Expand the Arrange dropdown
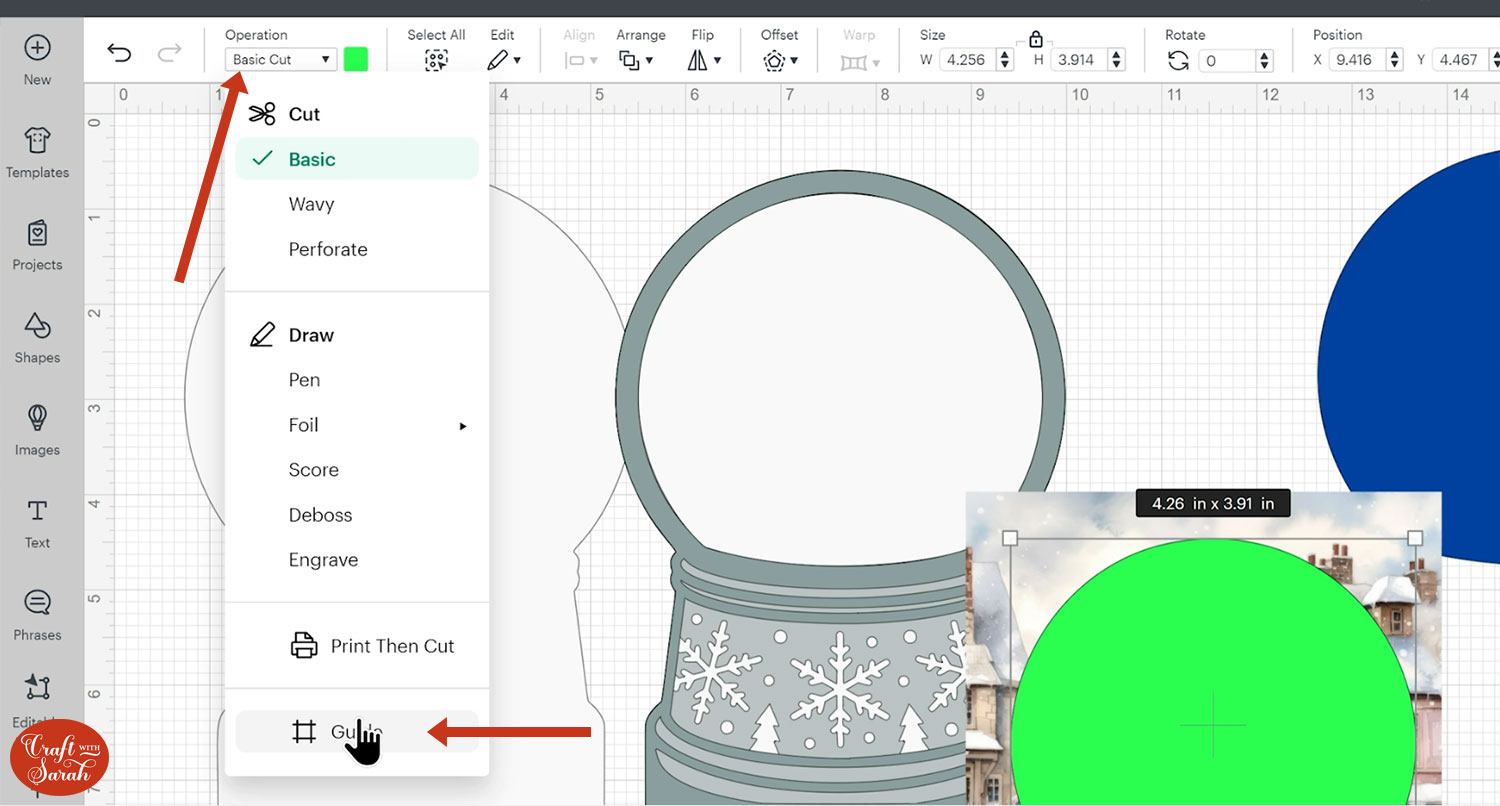The image size is (1500, 806). 636,60
